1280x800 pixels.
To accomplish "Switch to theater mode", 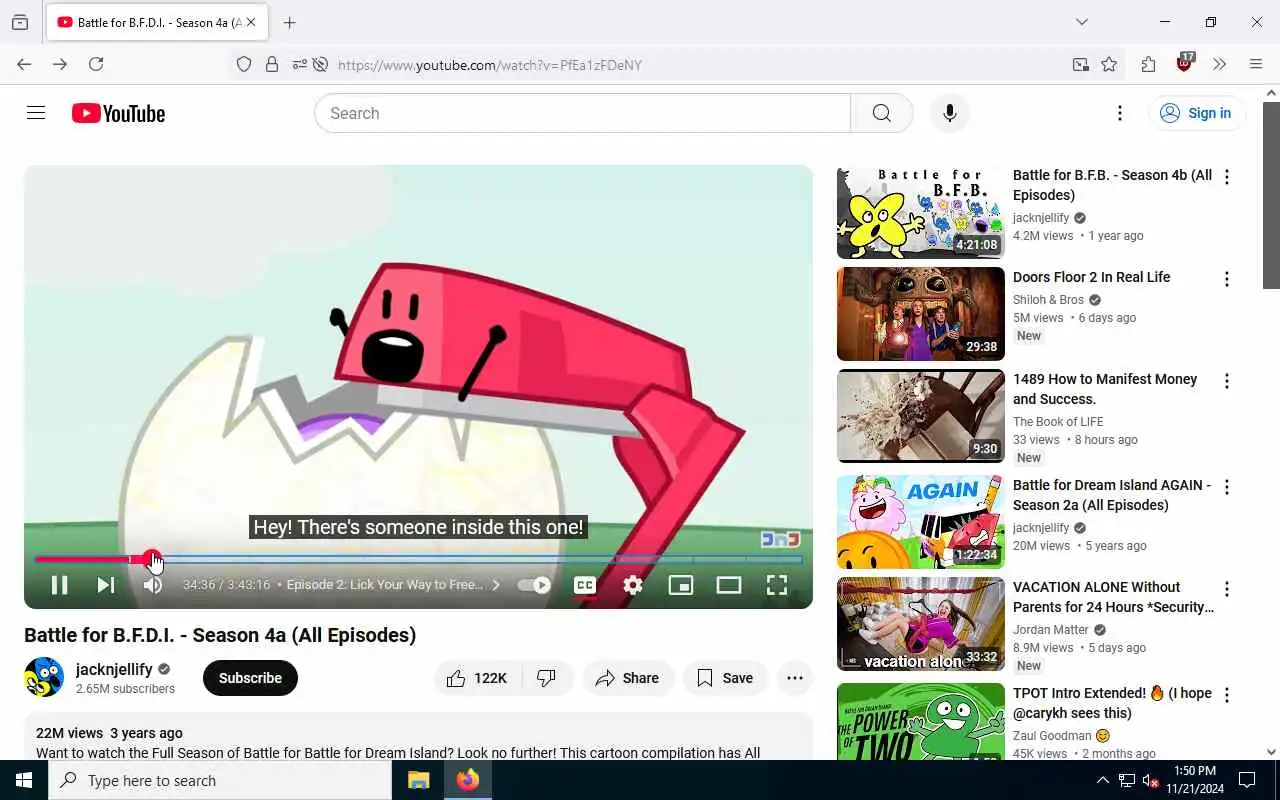I will pyautogui.click(x=729, y=585).
